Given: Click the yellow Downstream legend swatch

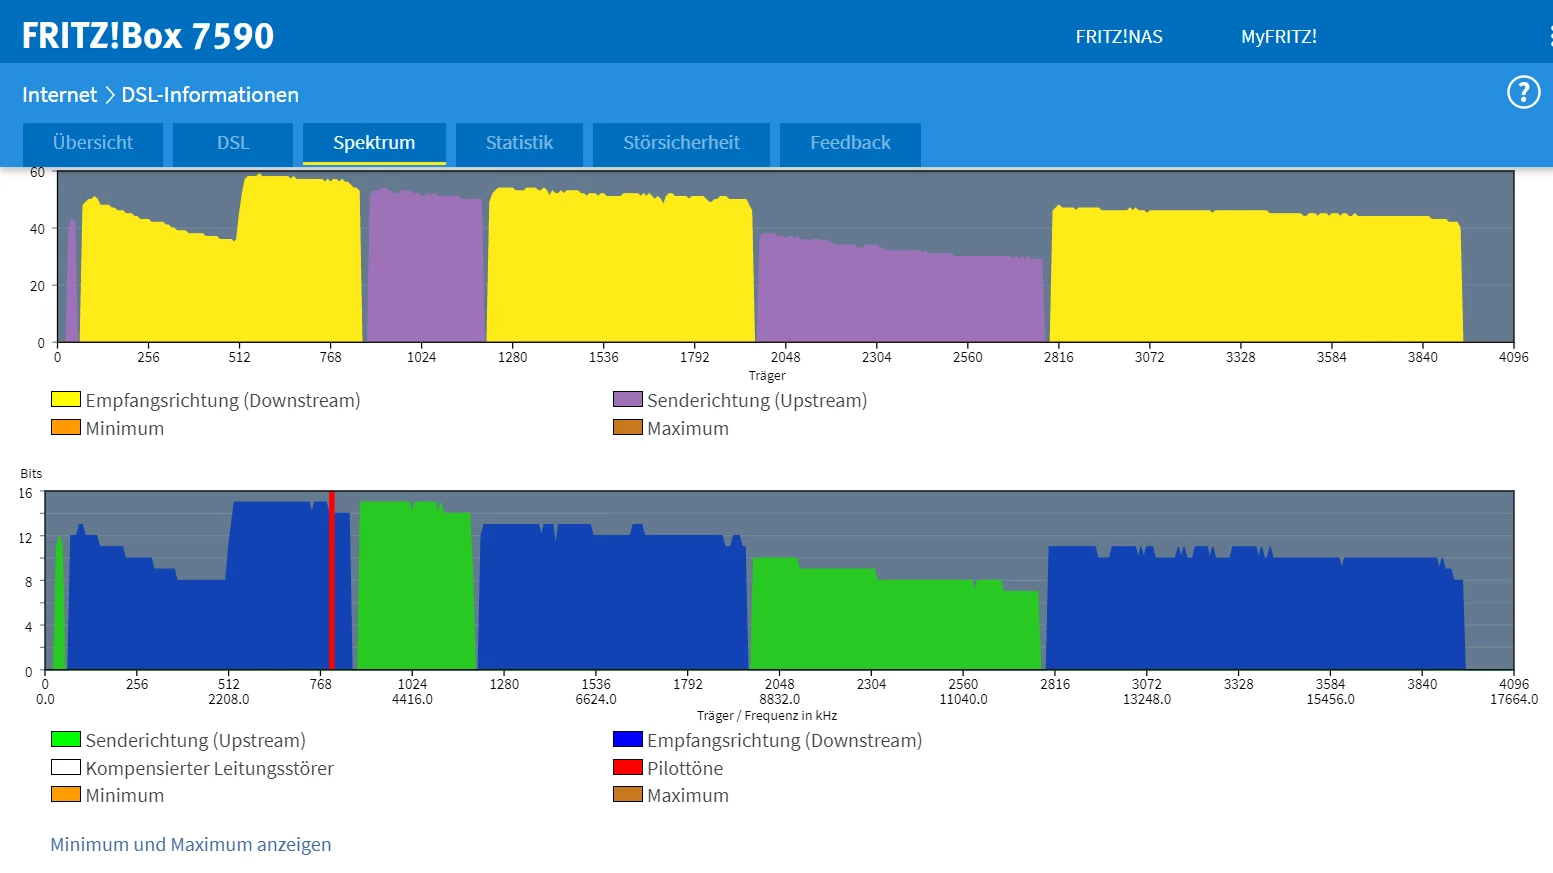Looking at the screenshot, I should pos(66,399).
